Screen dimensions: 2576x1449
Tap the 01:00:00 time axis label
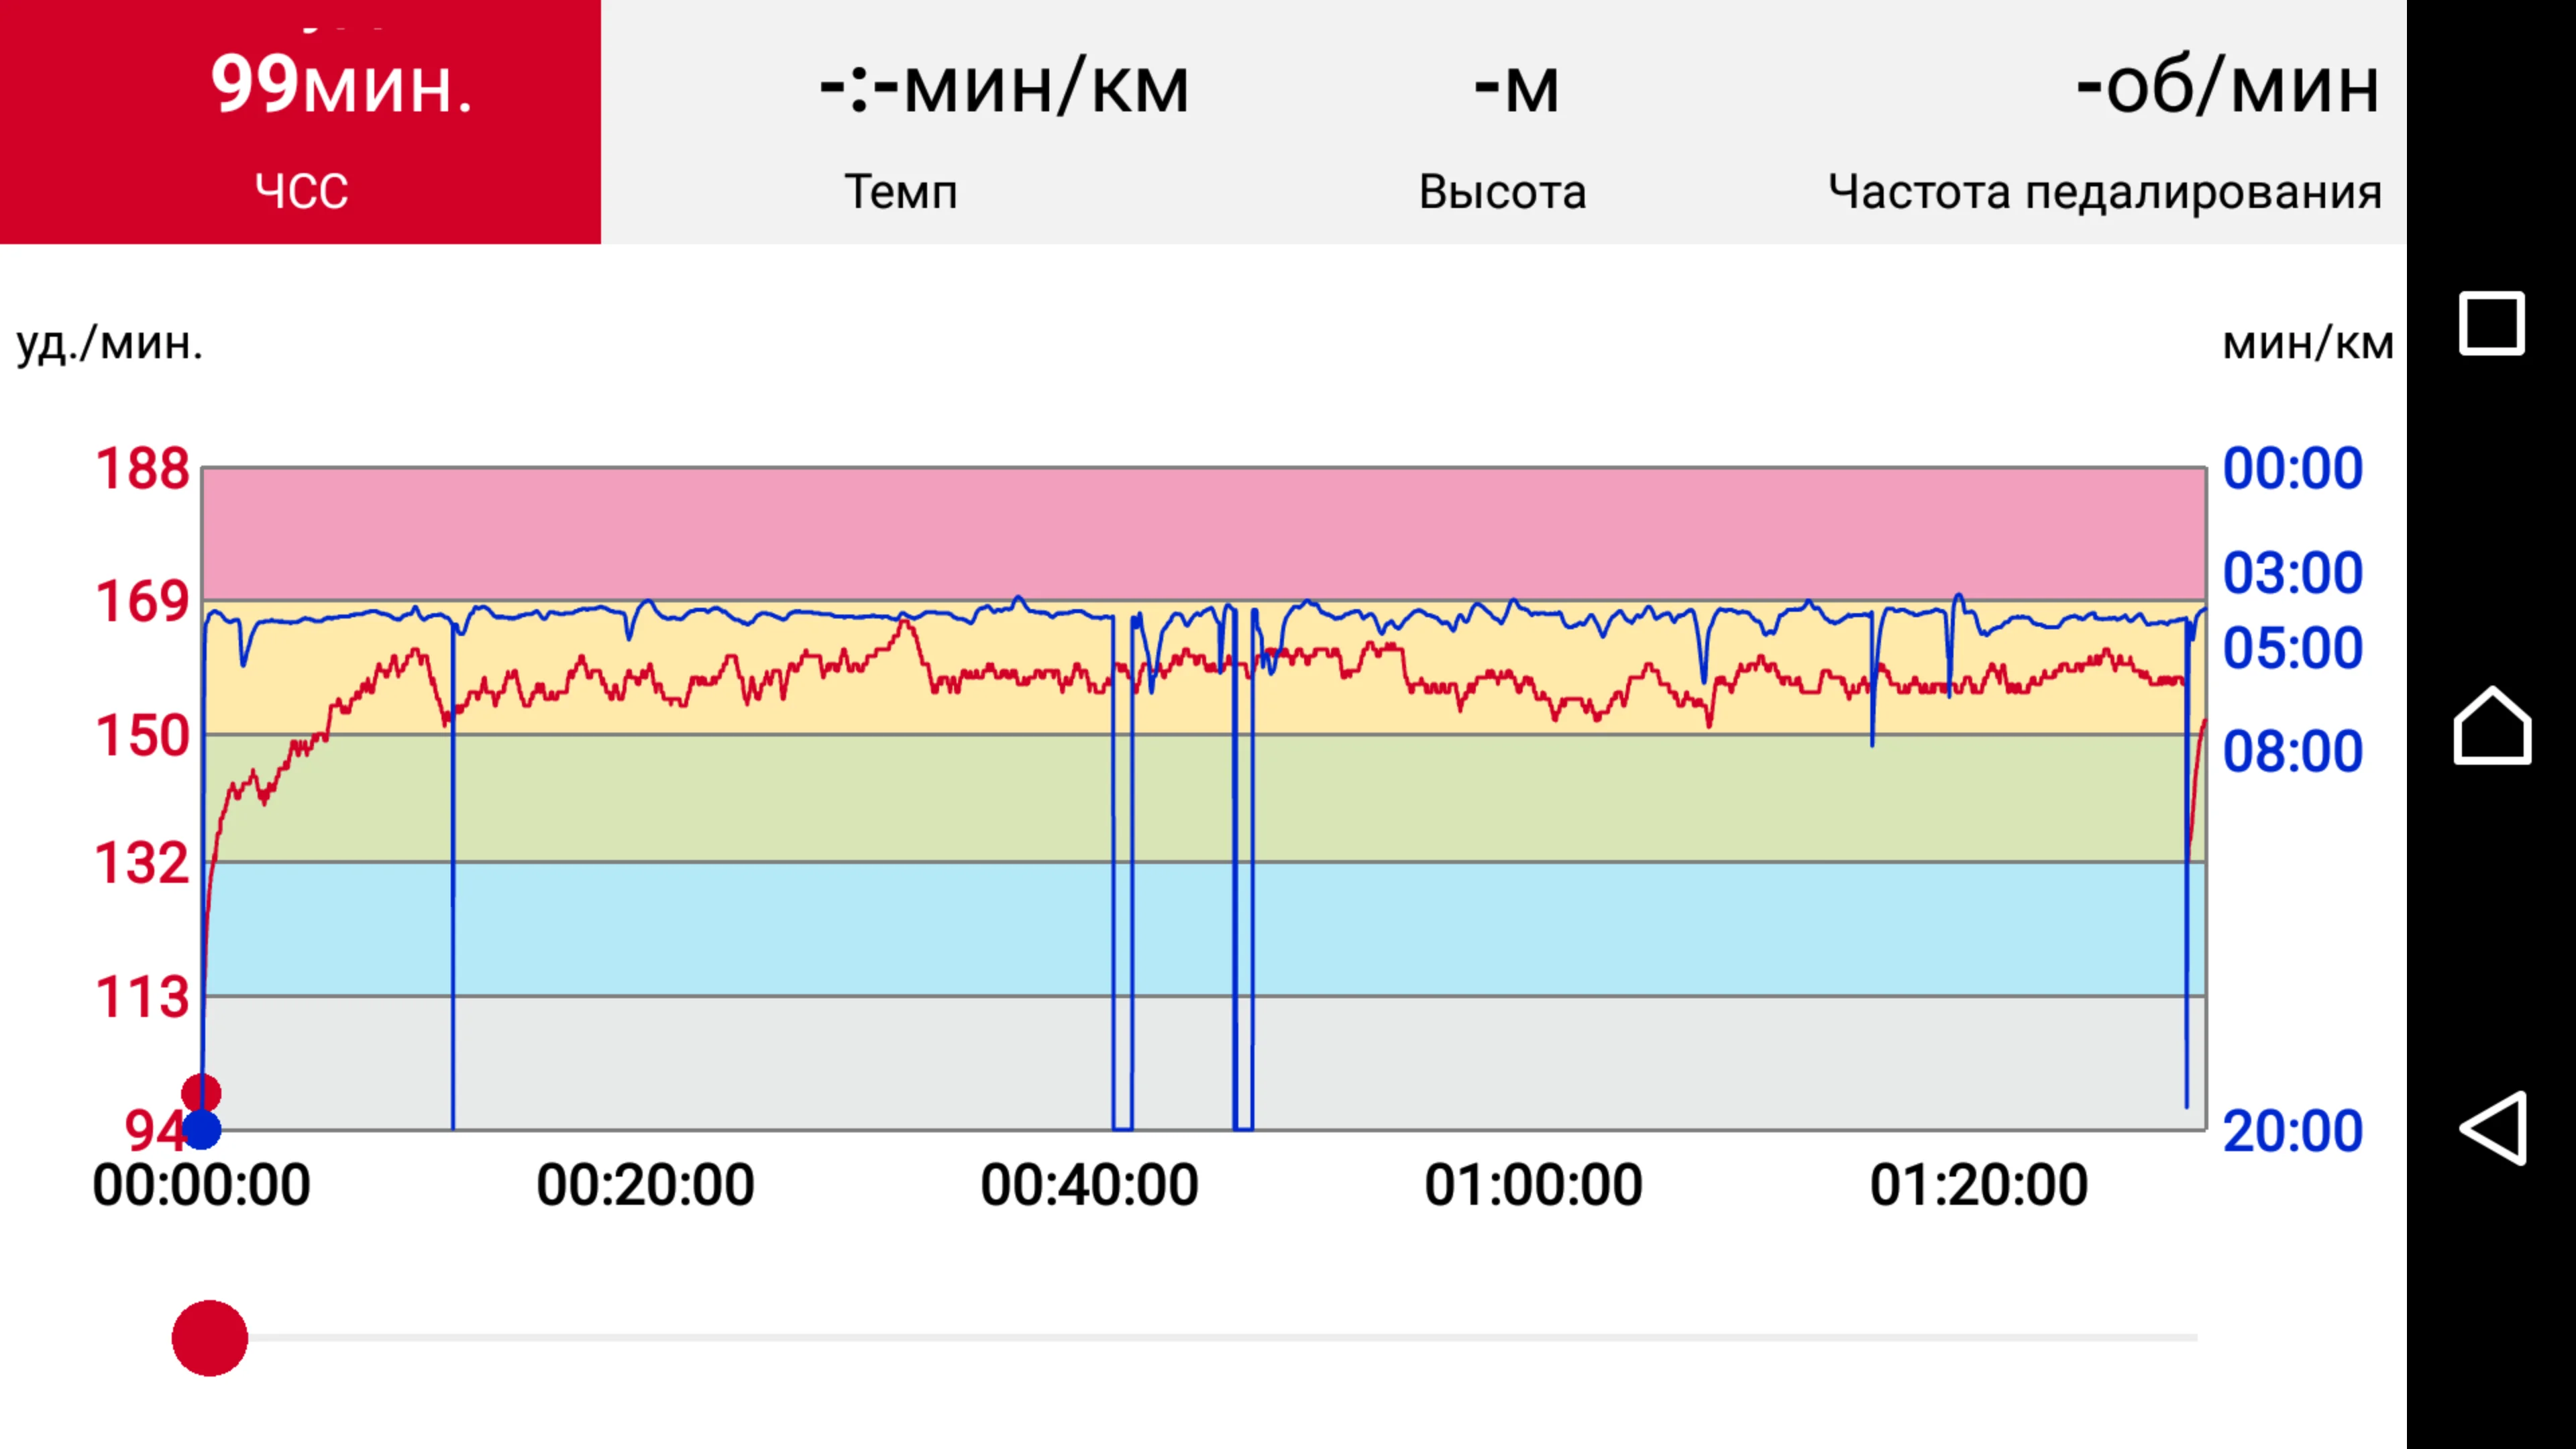pos(1533,1185)
